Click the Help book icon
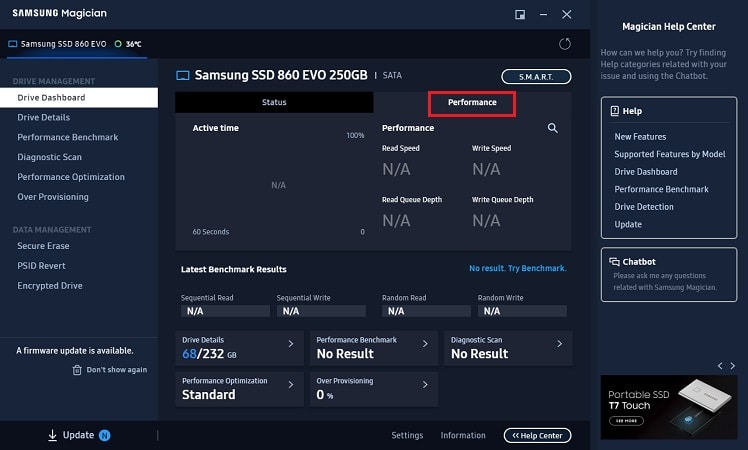748x450 pixels. 614,111
